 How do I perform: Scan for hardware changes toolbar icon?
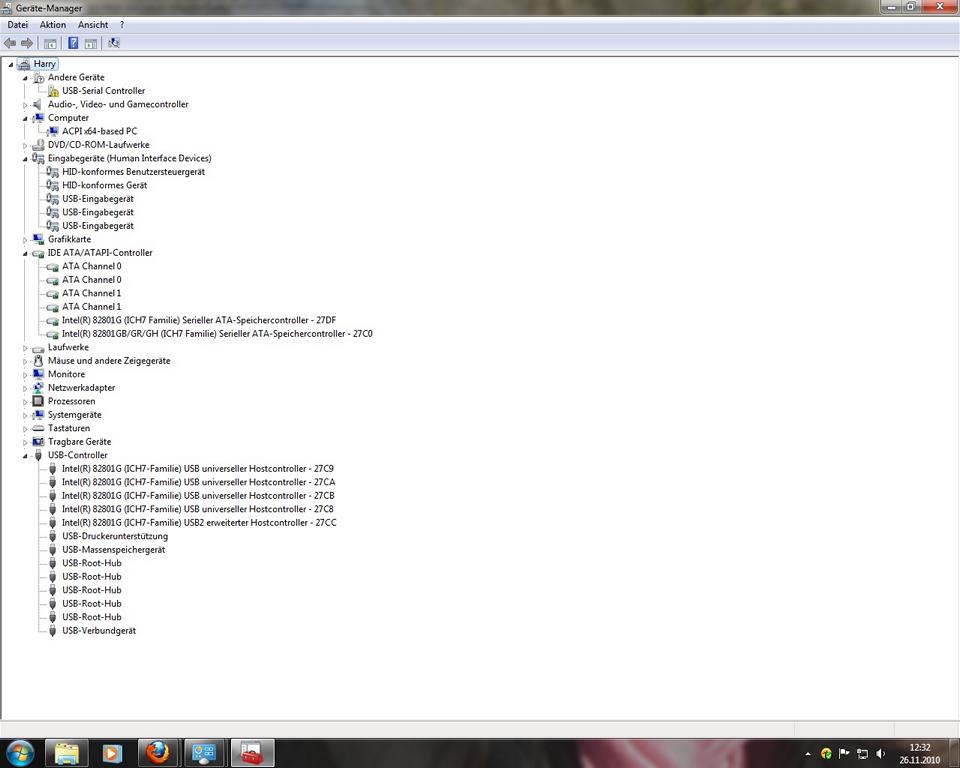click(114, 43)
